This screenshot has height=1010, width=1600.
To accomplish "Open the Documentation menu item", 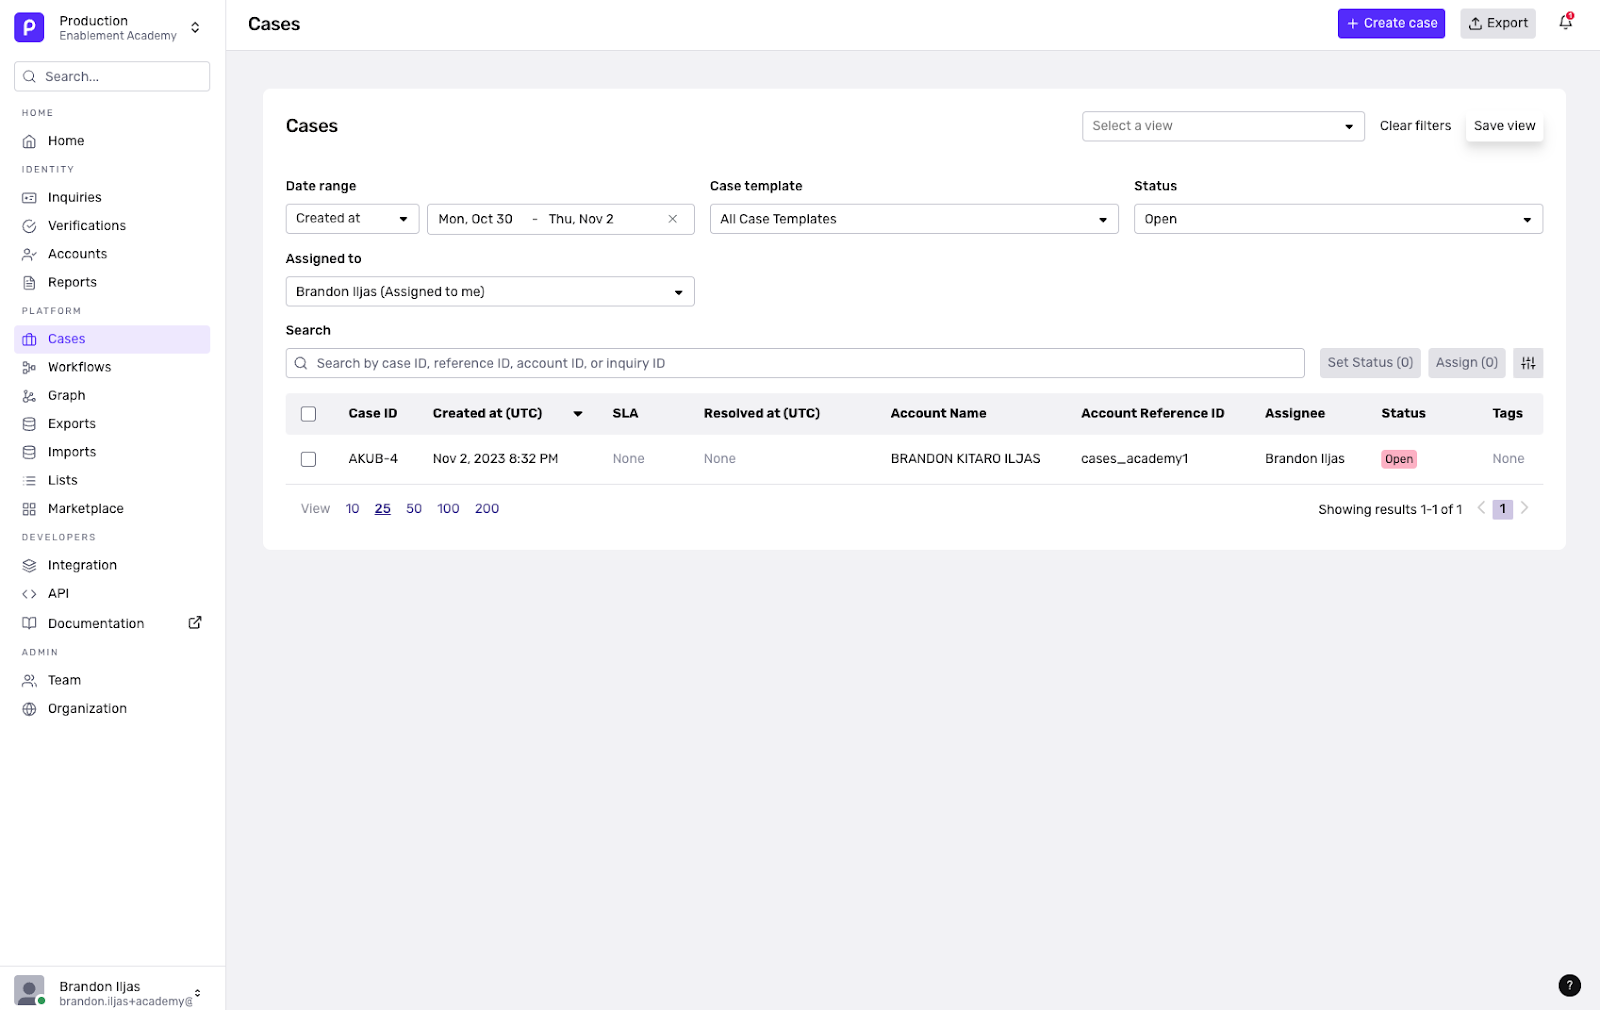I will 112,623.
